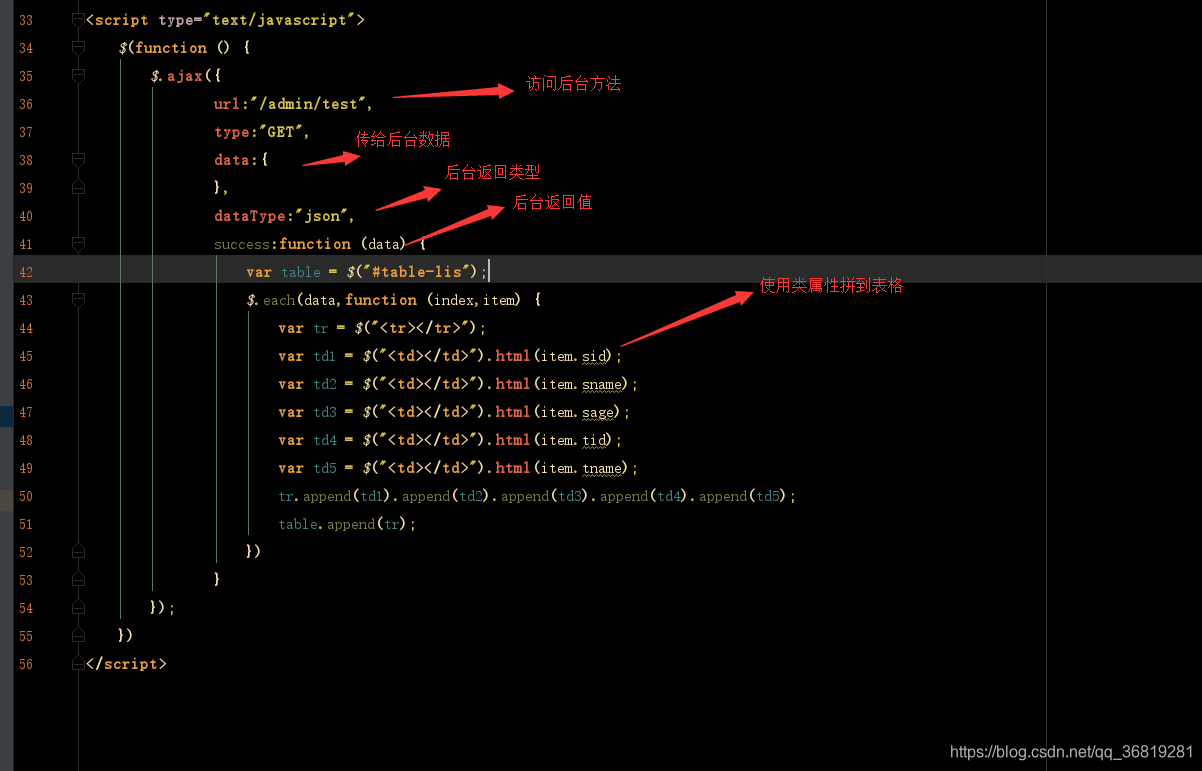Image resolution: width=1202 pixels, height=771 pixels.
Task: Click the $.ajax({ call
Action: [185, 76]
